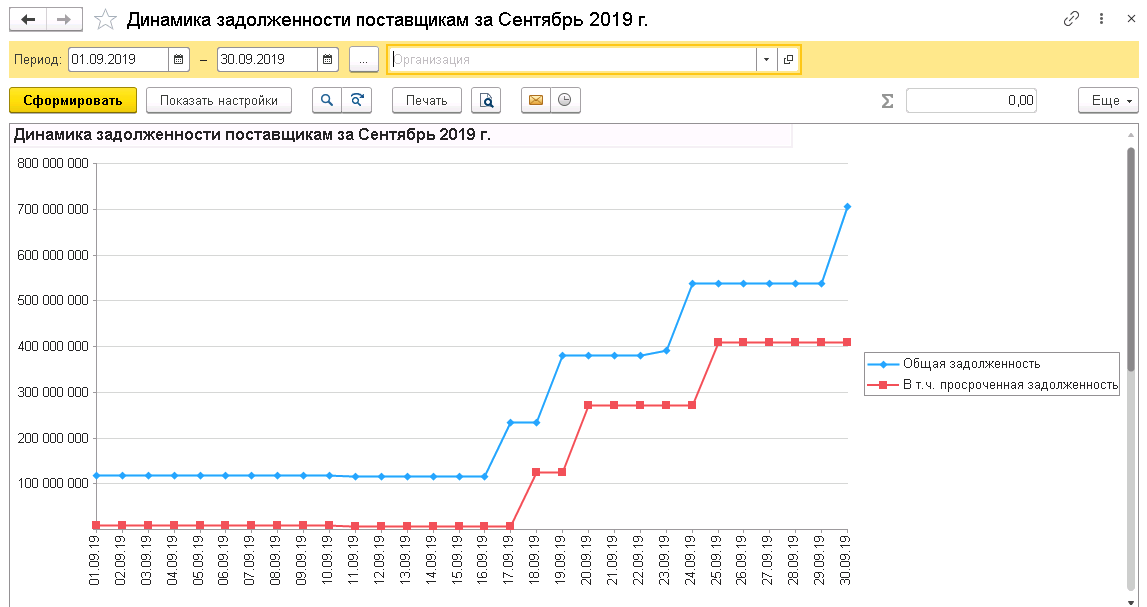
Task: Click the Печать button
Action: (x=426, y=100)
